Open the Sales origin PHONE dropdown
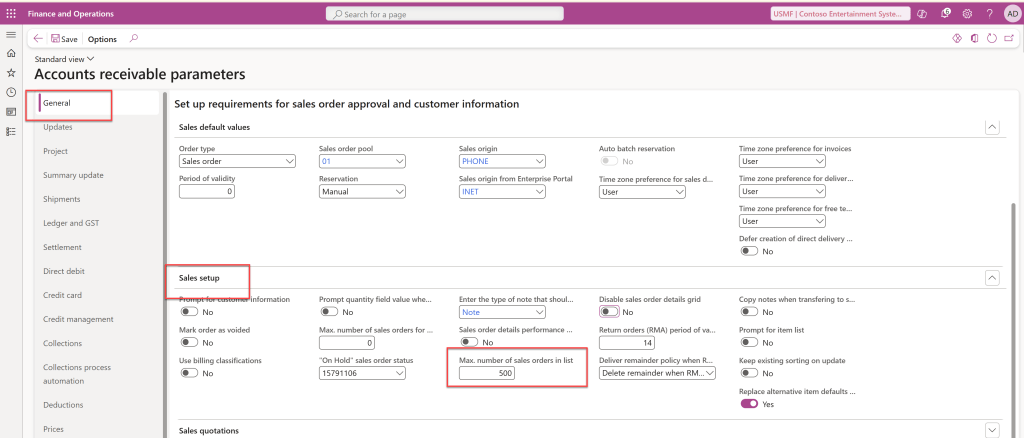 pyautogui.click(x=502, y=161)
